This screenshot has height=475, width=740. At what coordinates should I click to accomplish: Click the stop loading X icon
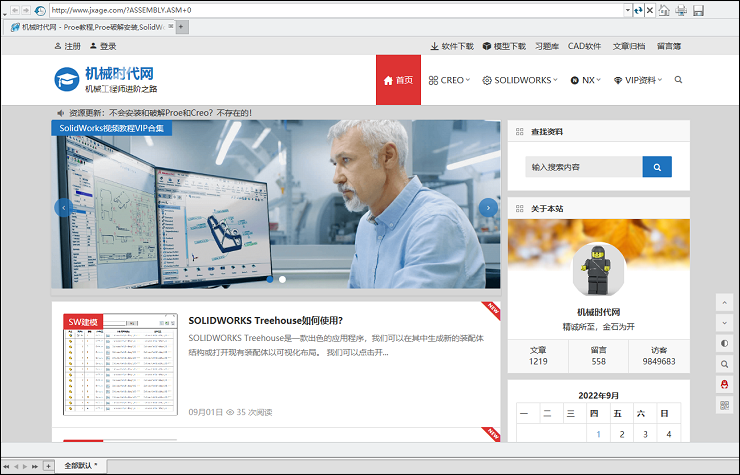click(x=650, y=10)
